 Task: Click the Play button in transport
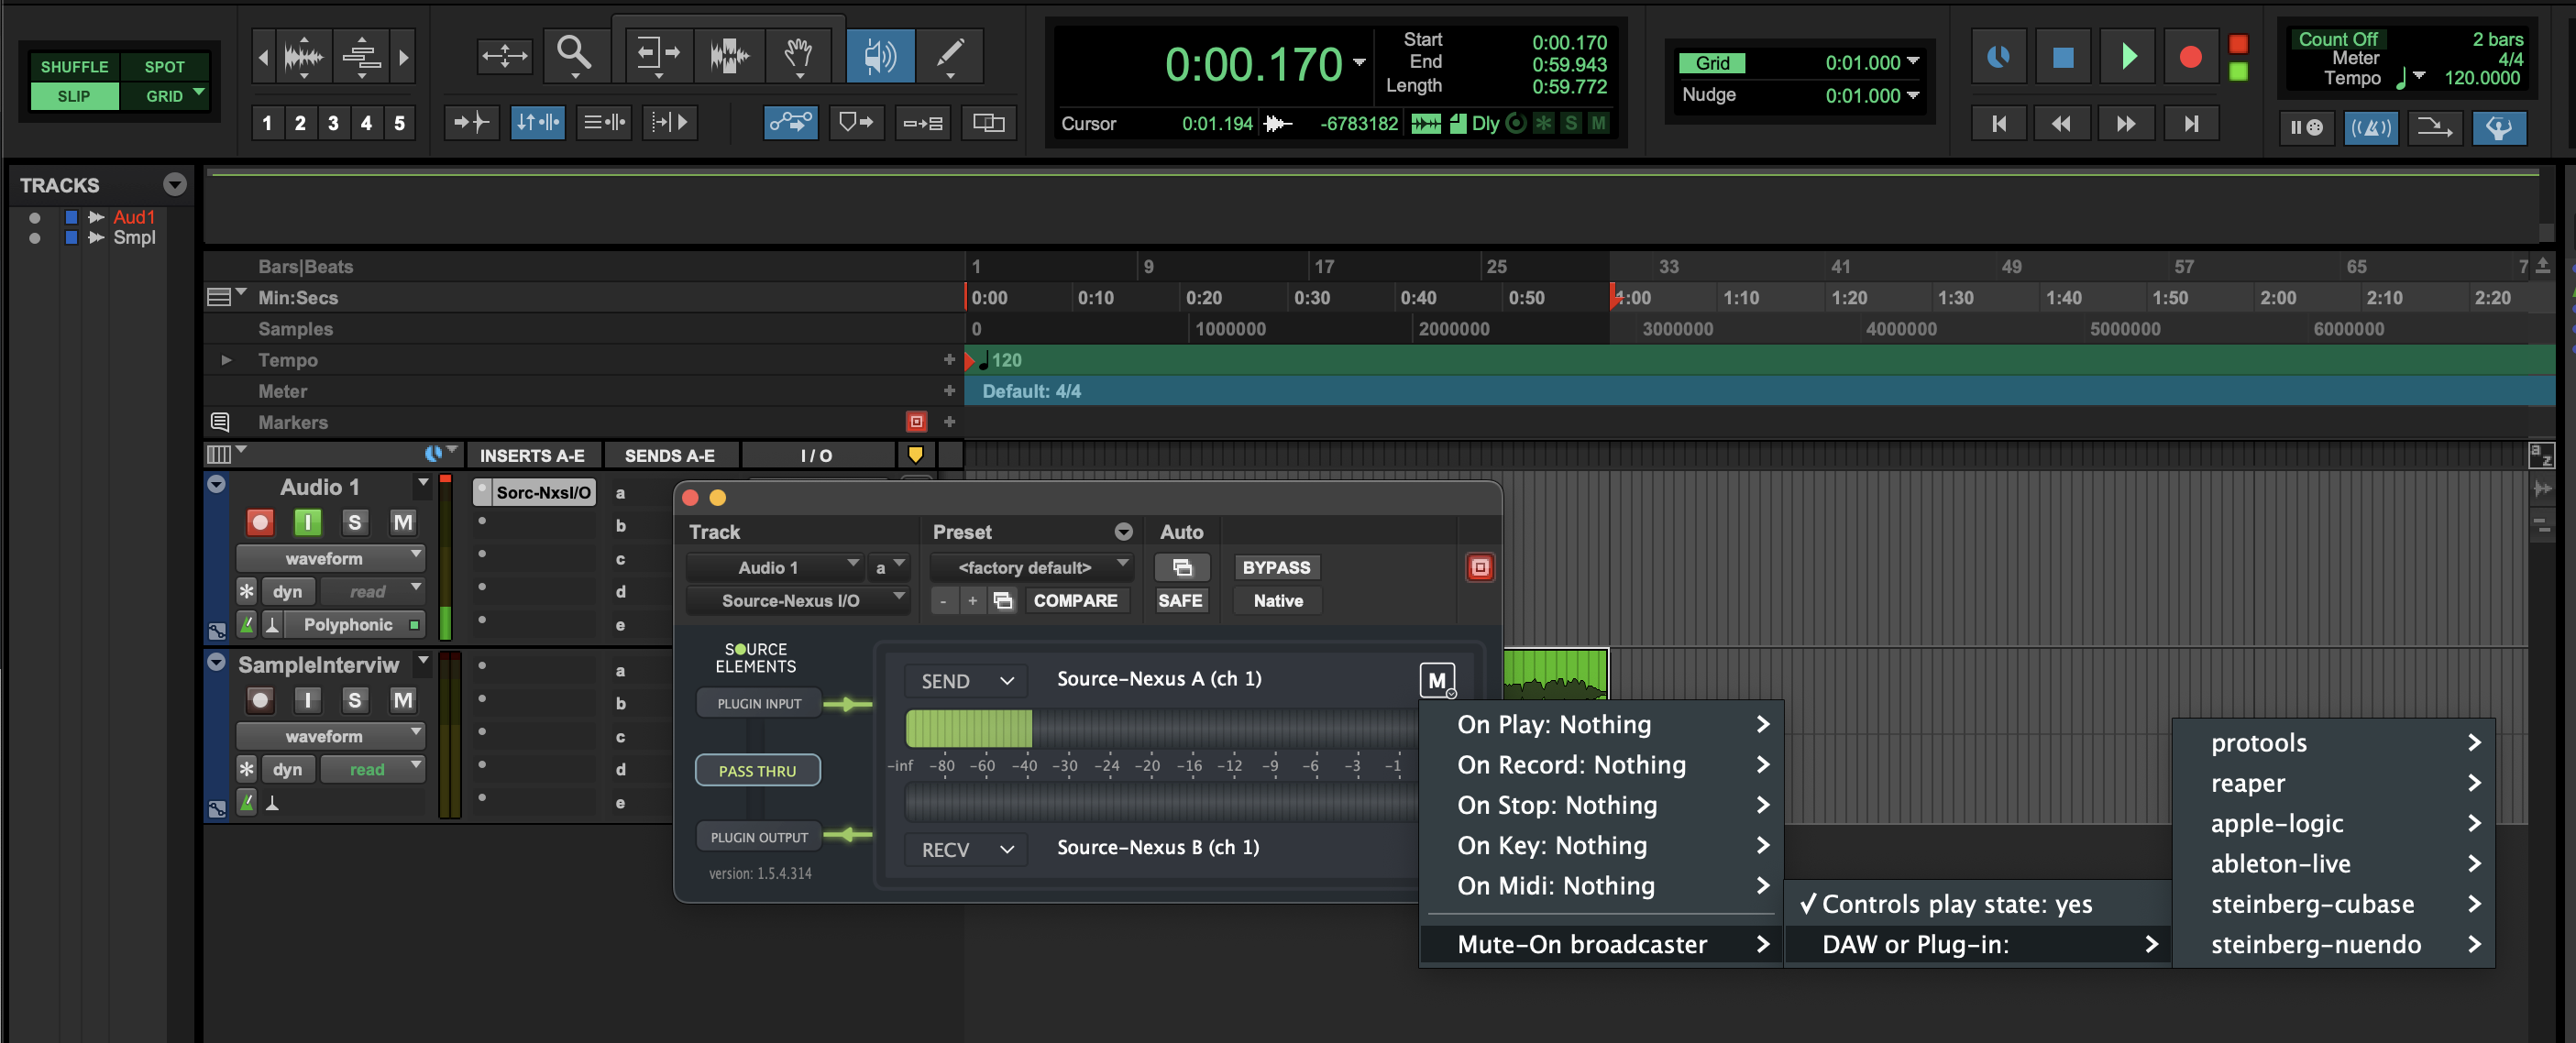click(2127, 57)
